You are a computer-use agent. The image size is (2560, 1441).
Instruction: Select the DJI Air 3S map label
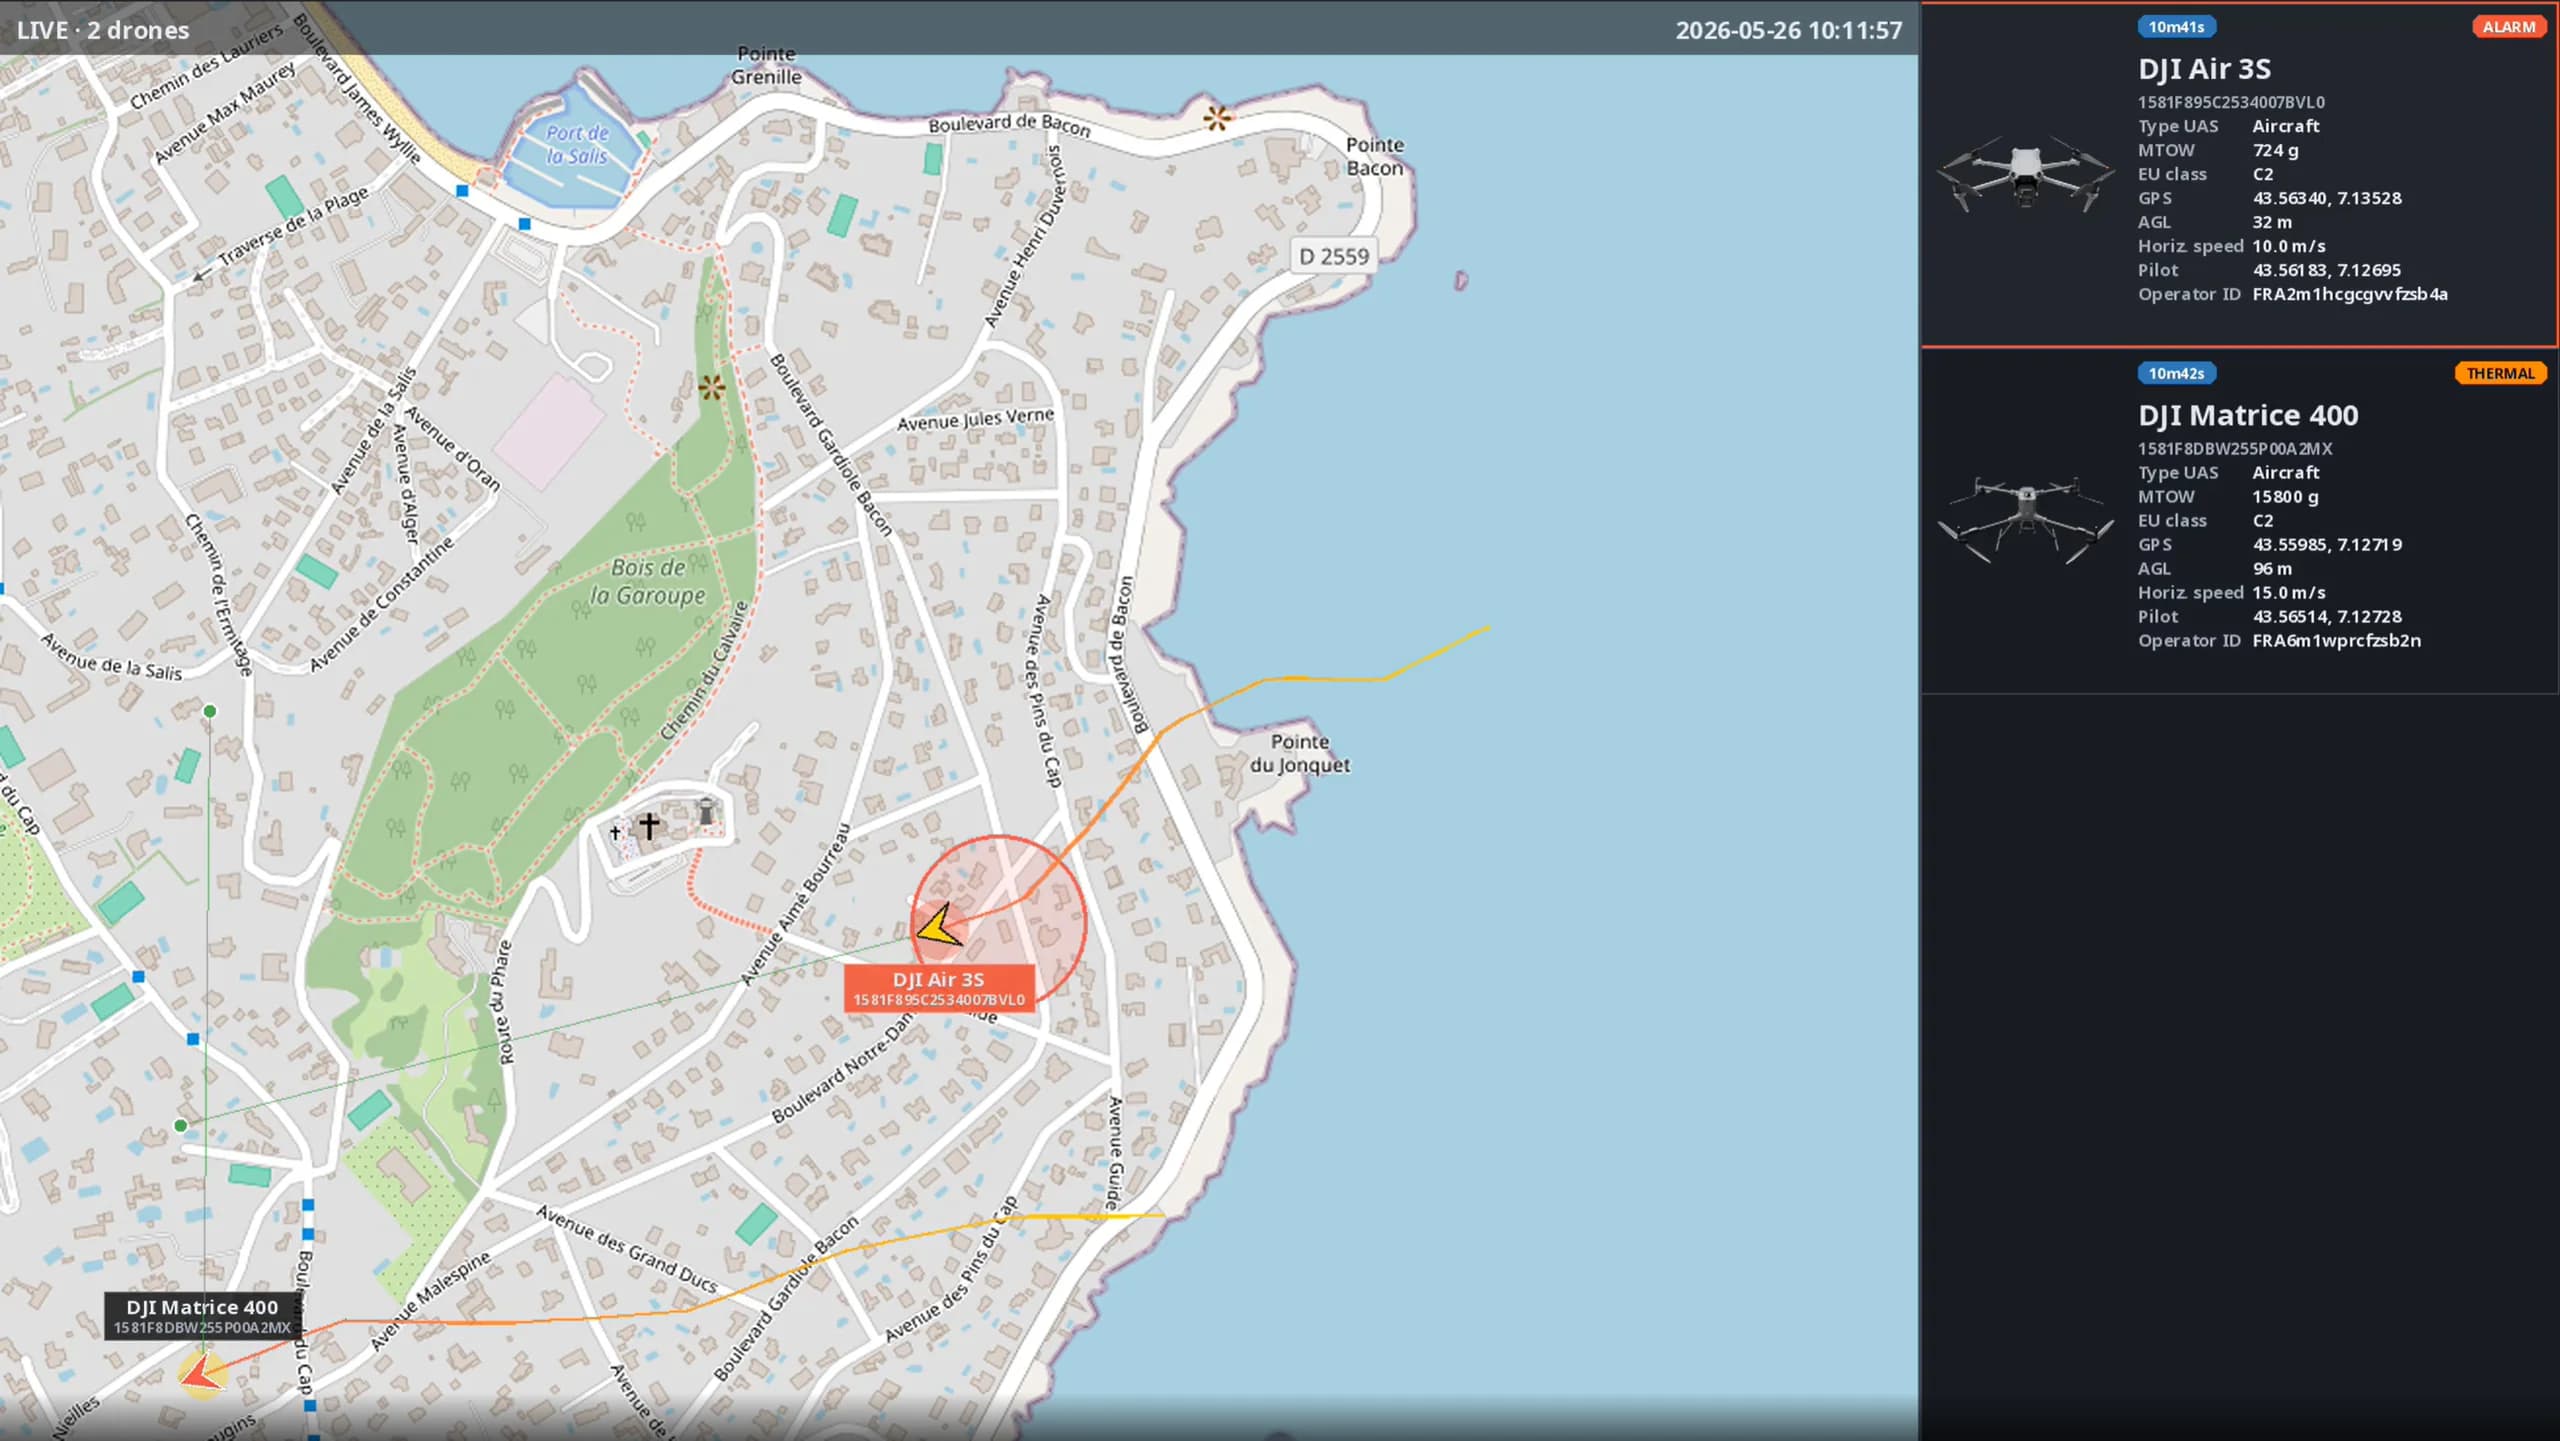(939, 988)
